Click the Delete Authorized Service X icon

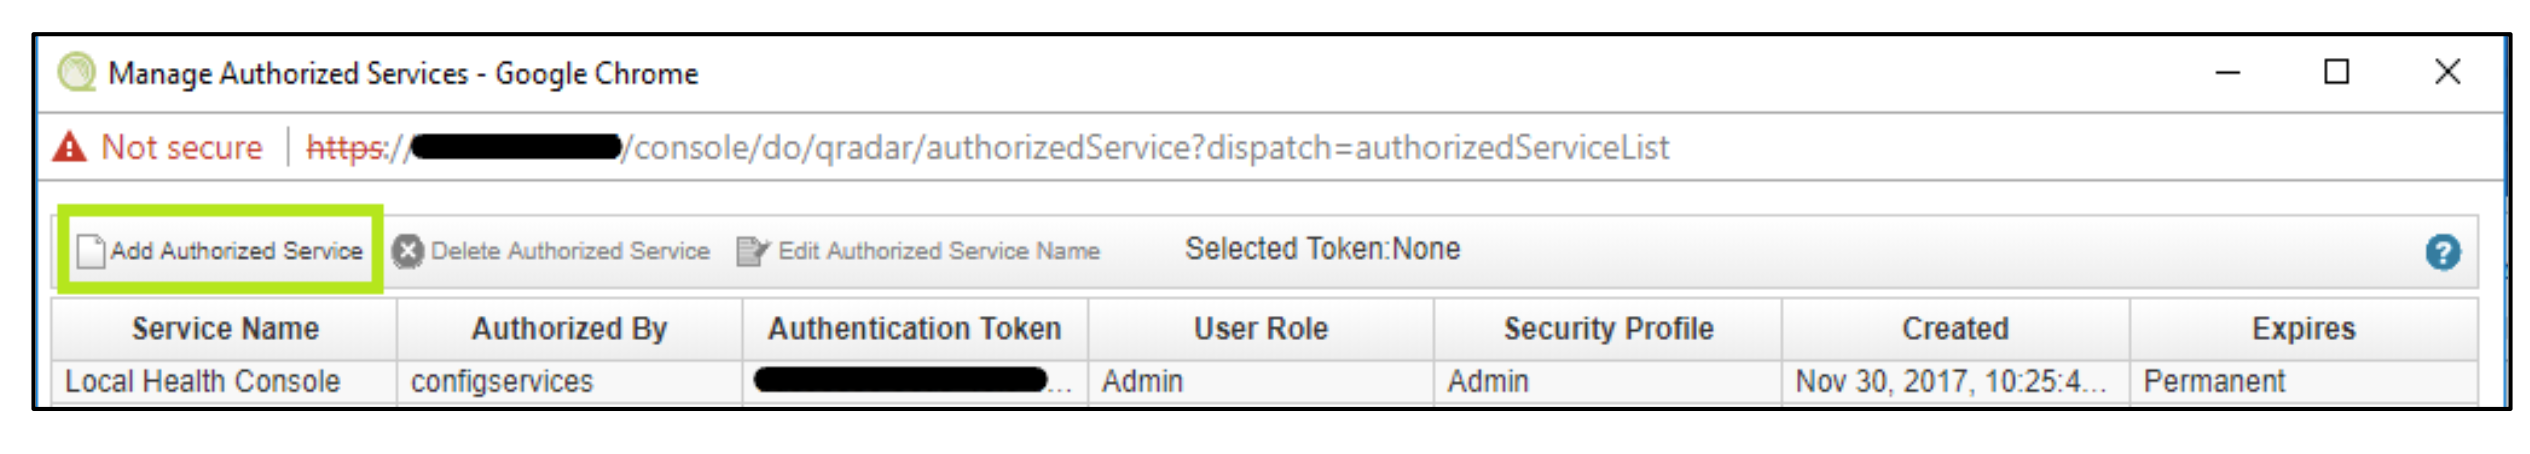[x=407, y=251]
